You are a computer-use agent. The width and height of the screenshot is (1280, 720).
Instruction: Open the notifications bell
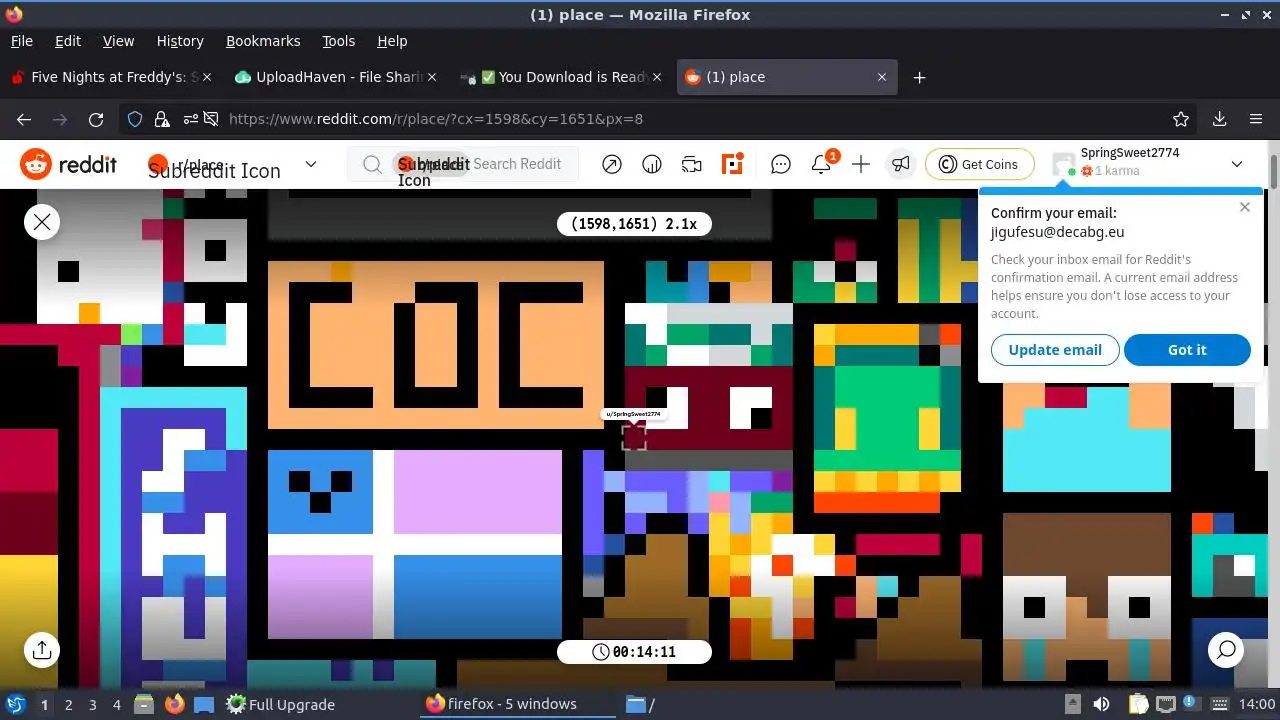pos(821,165)
